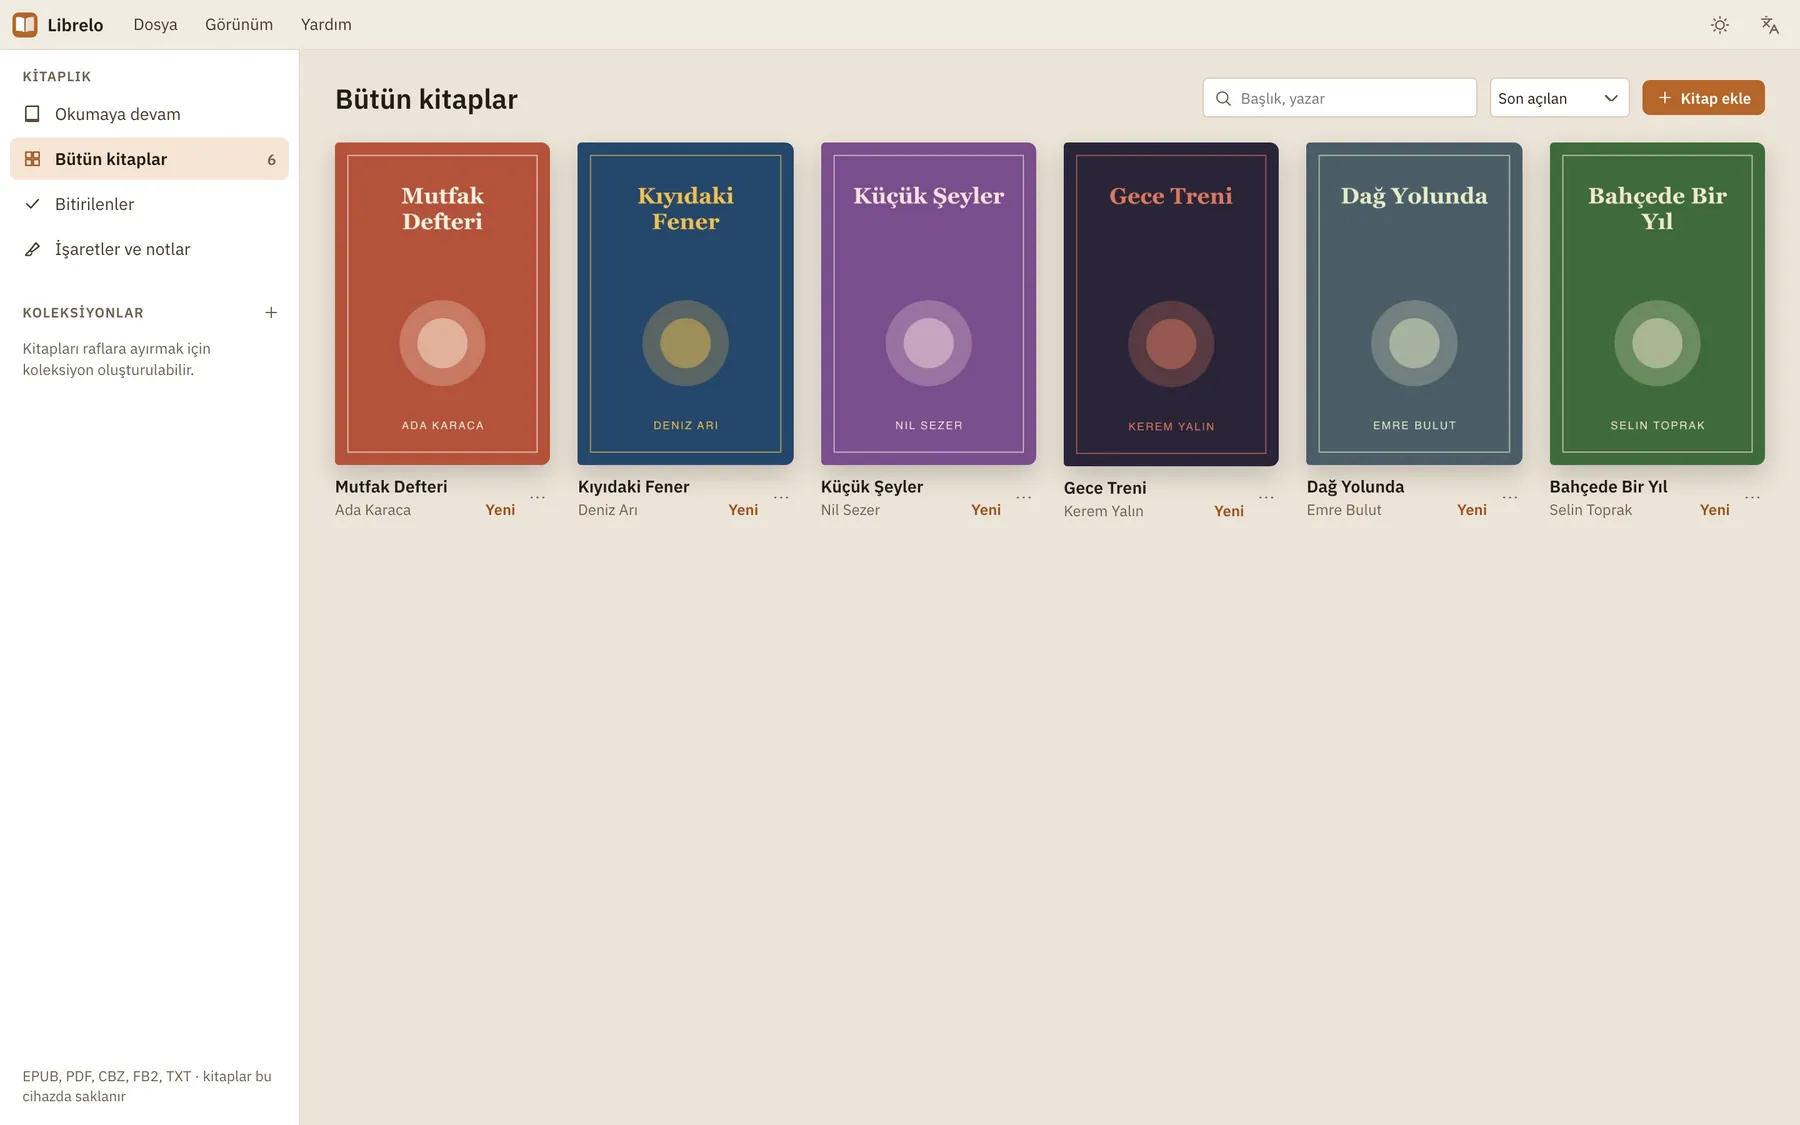Image resolution: width=1800 pixels, height=1125 pixels.
Task: Open more options for Bahçede Bir Yıl
Action: click(1753, 497)
